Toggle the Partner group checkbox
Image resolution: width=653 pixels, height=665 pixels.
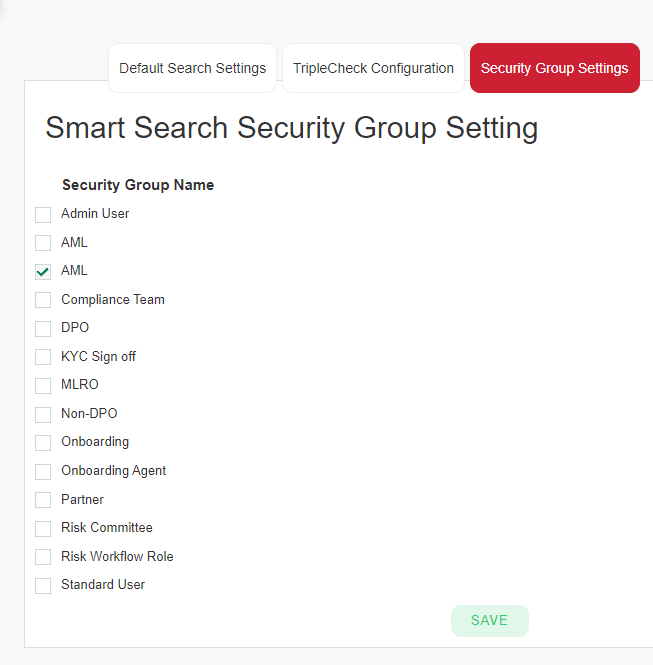43,500
